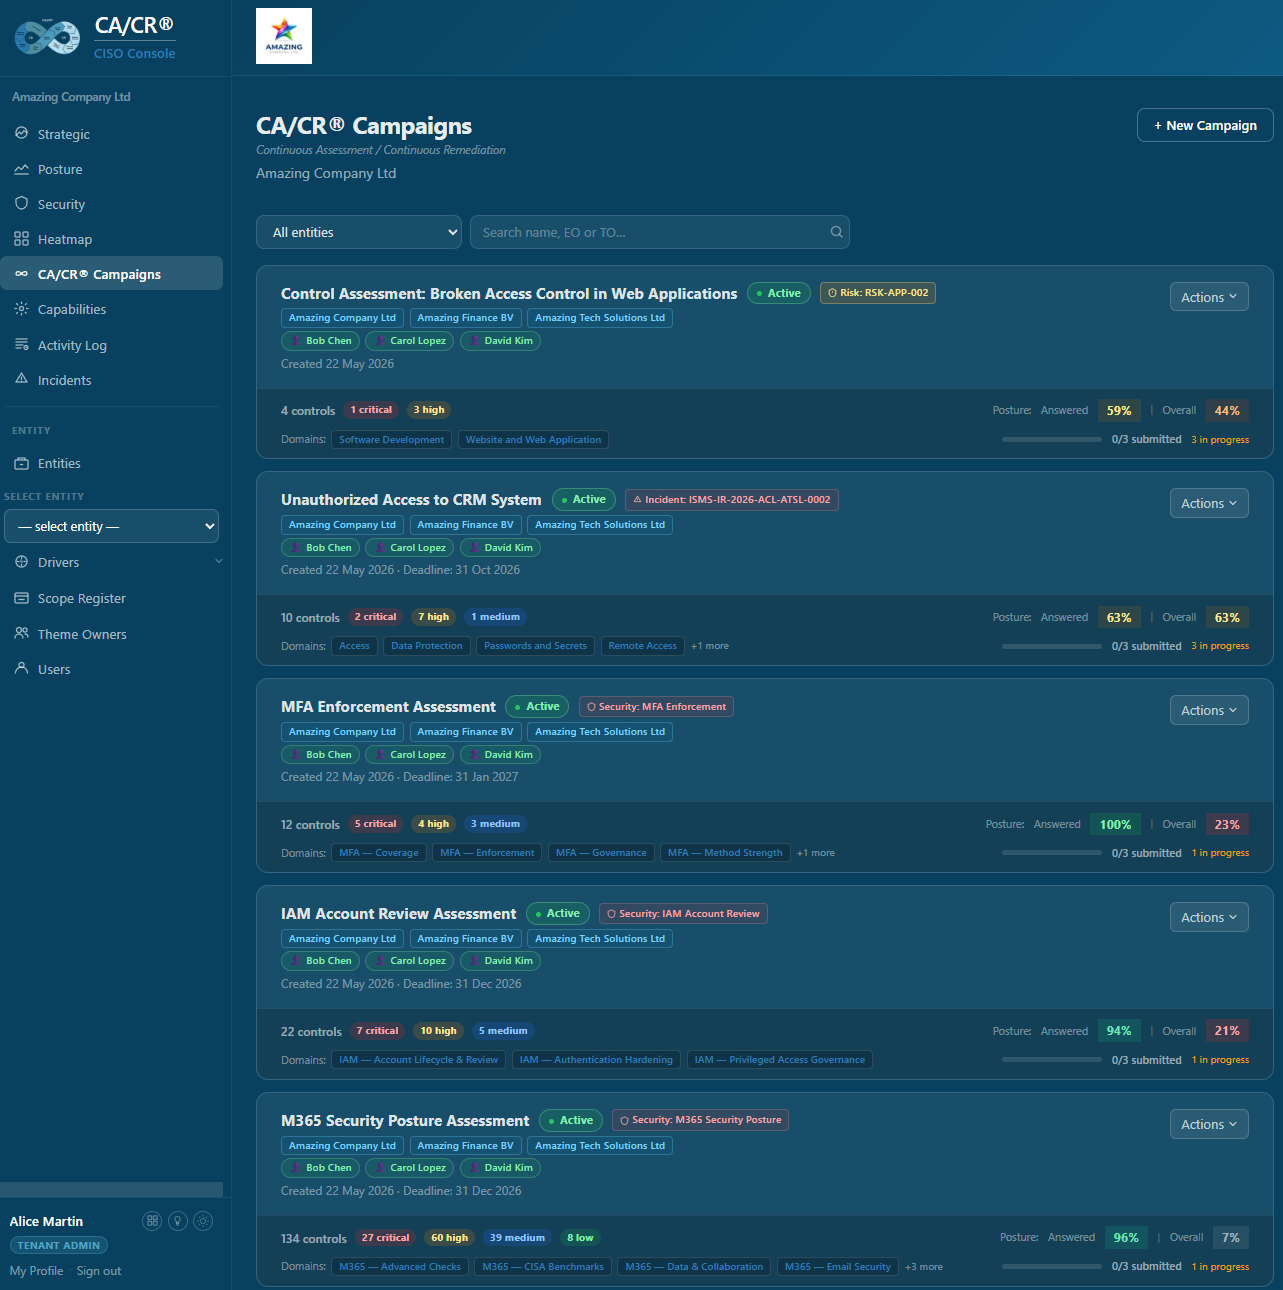The image size is (1283, 1290).
Task: Go to Strategic in the sidebar
Action: coord(111,134)
